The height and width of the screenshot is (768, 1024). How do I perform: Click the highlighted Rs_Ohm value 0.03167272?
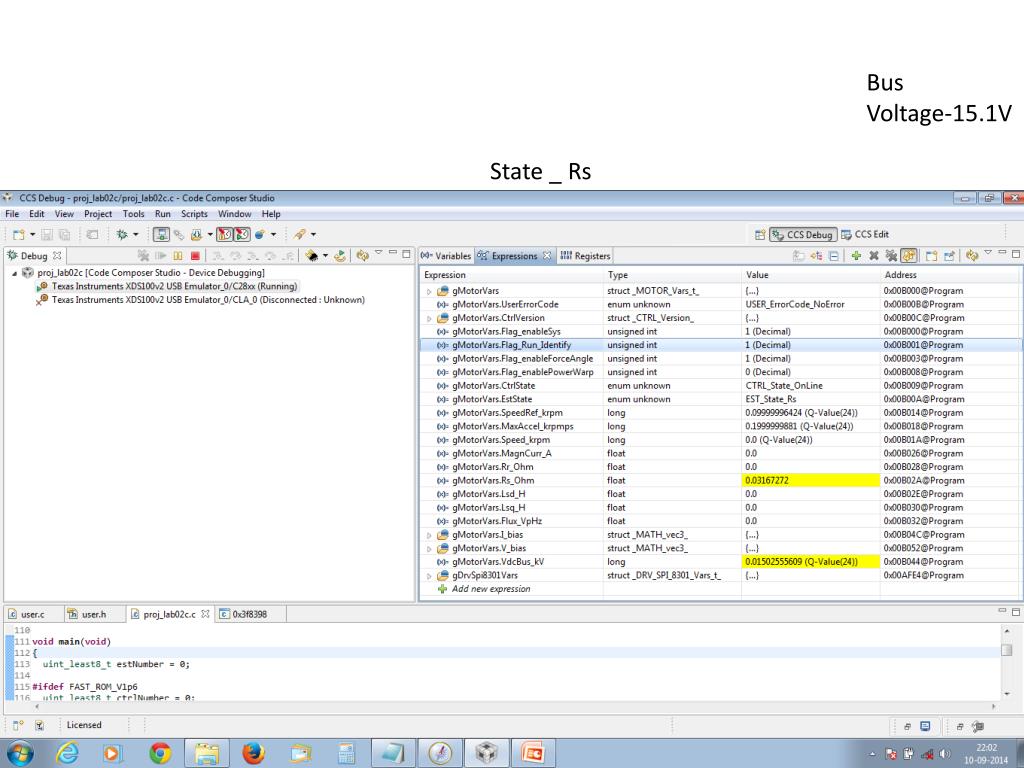click(x=811, y=481)
